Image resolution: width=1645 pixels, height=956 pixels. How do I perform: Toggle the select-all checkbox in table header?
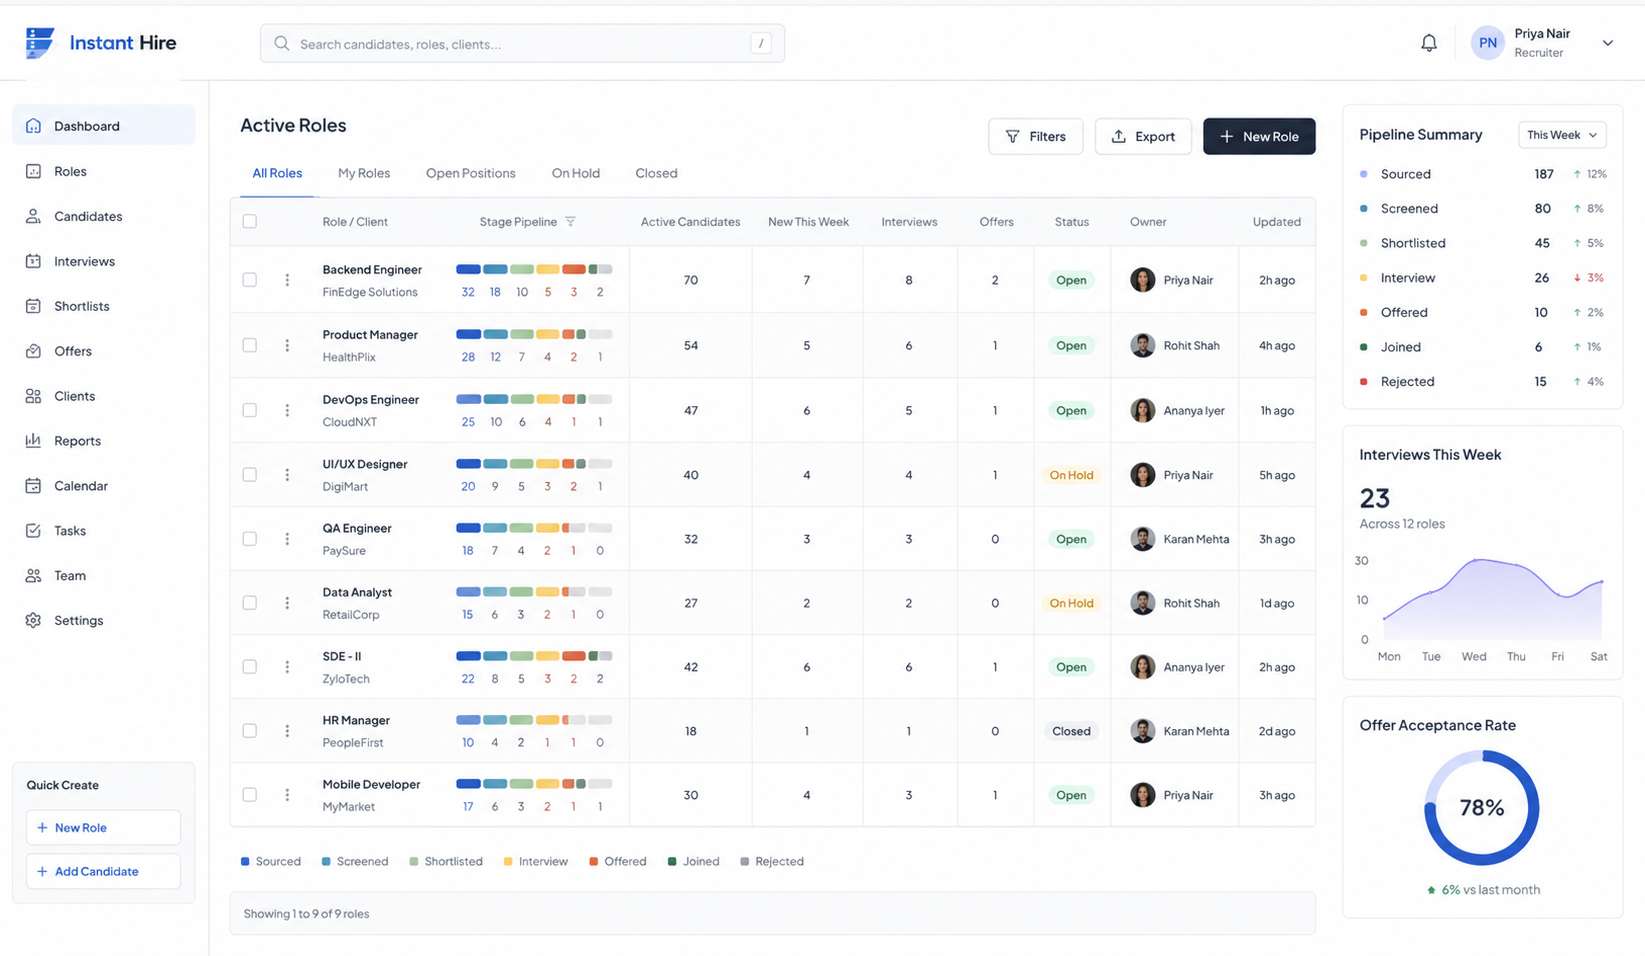pyautogui.click(x=250, y=222)
